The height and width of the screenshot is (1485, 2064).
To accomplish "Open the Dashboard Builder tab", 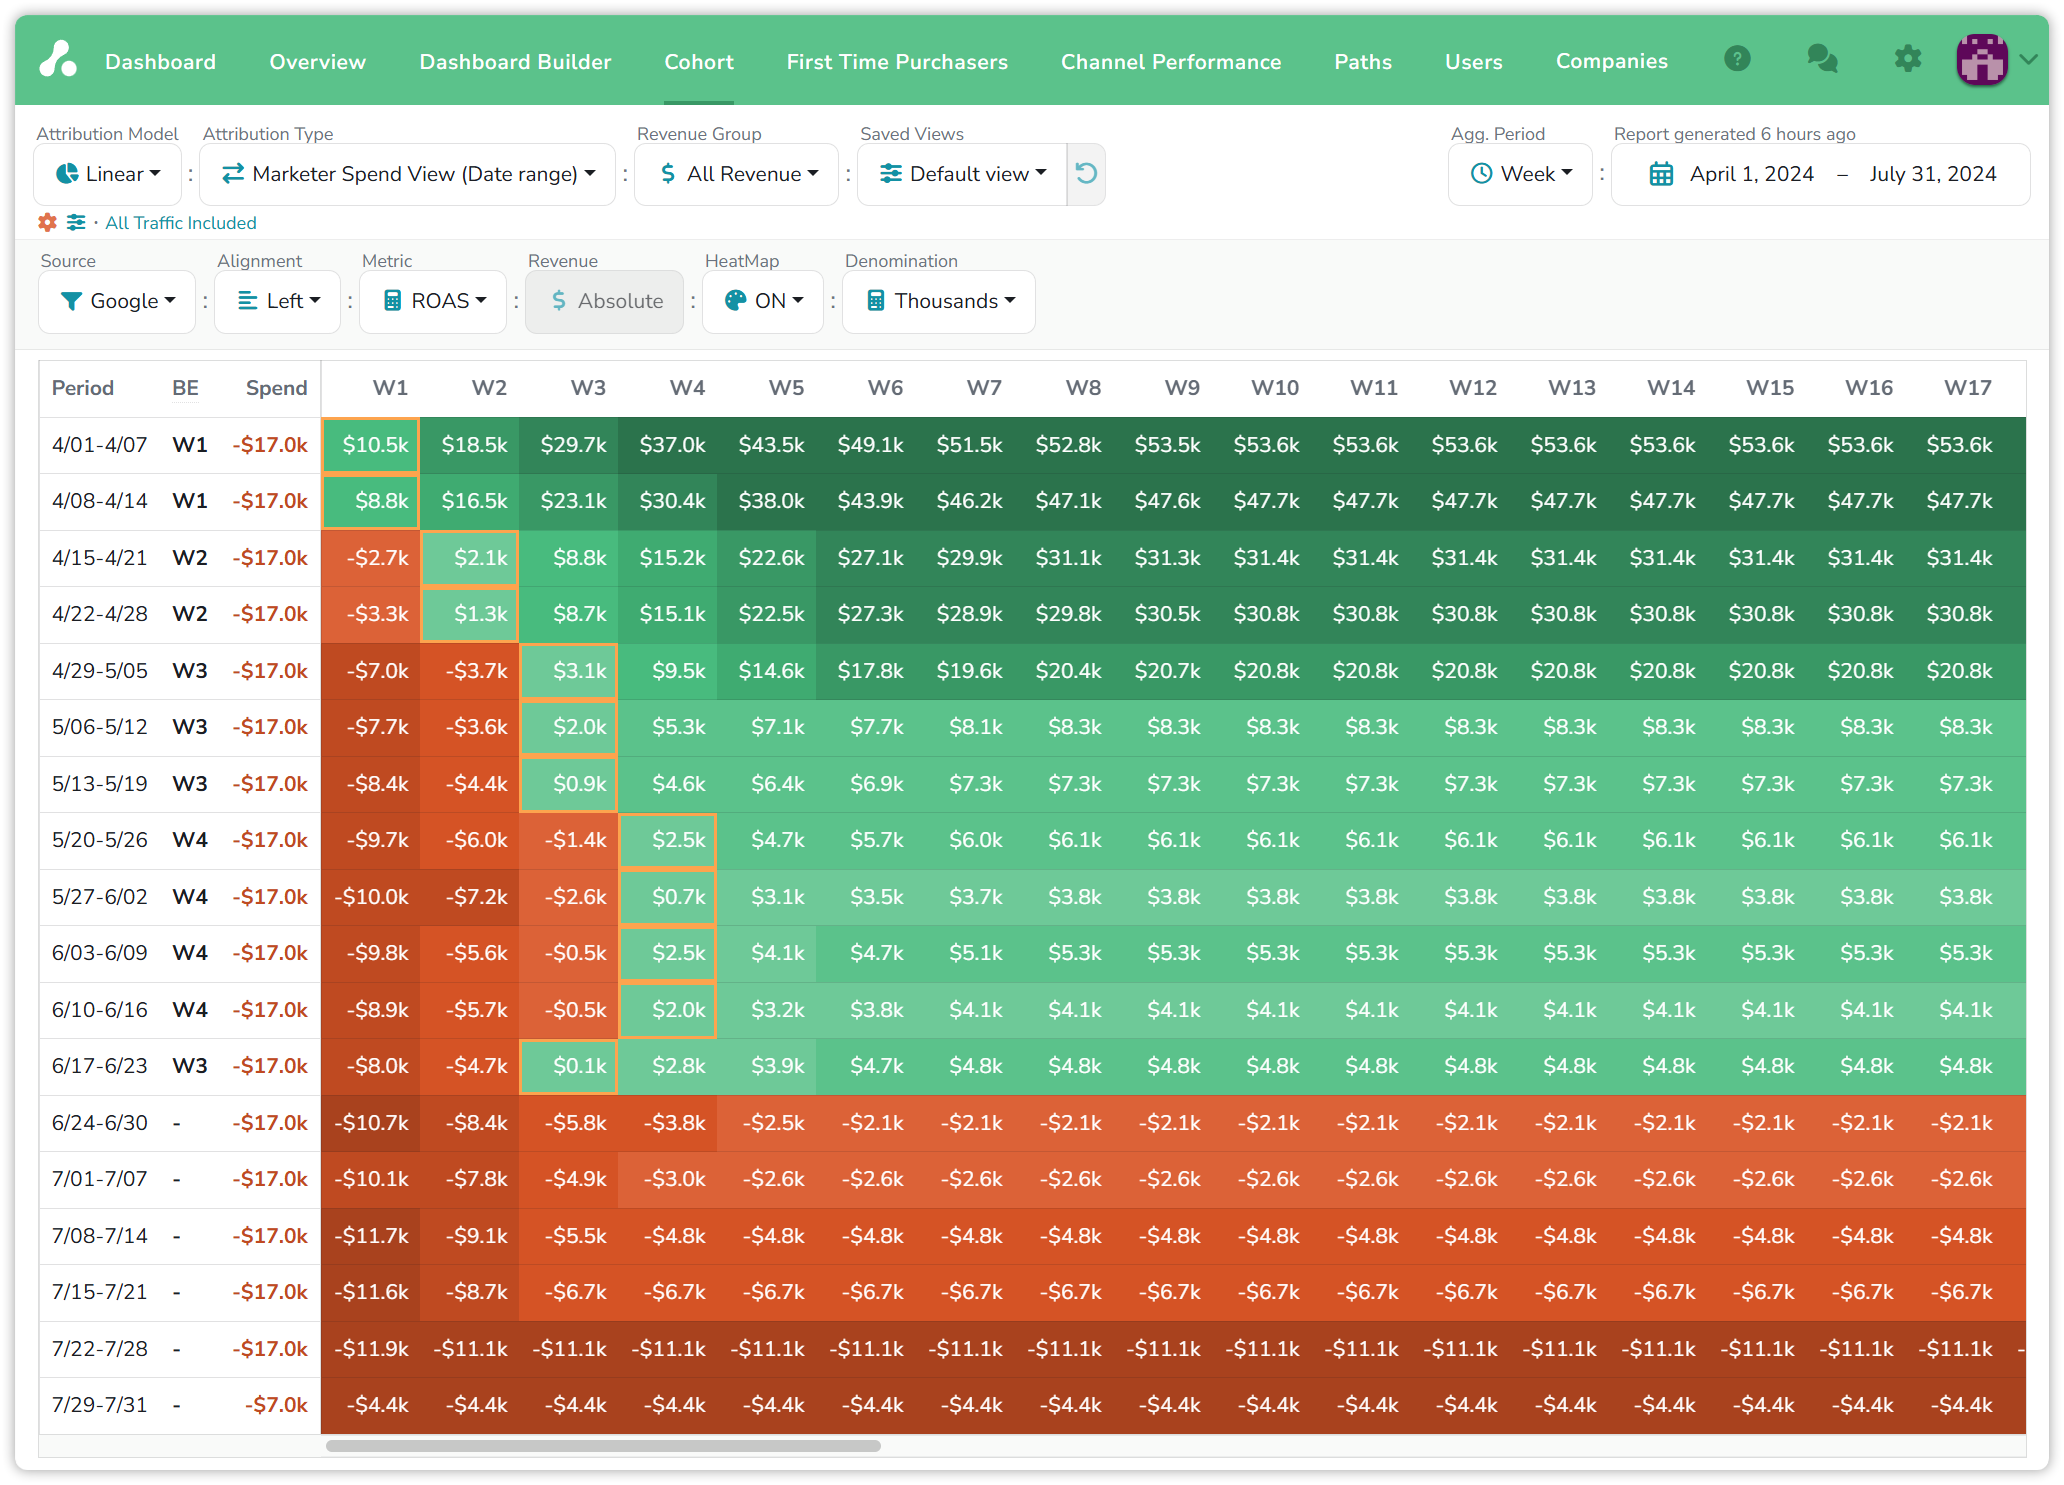I will click(x=515, y=62).
